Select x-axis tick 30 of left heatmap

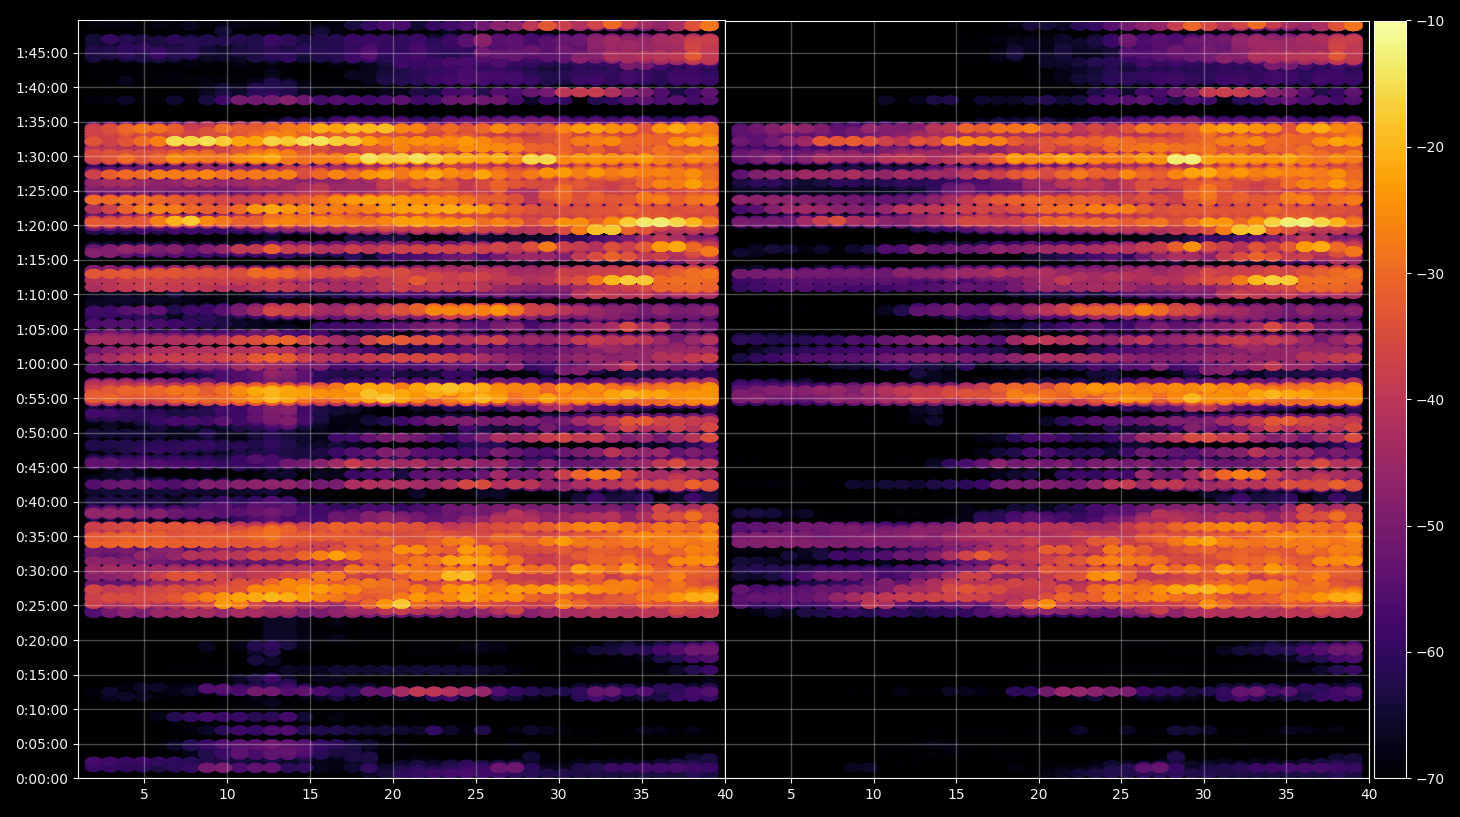pos(558,795)
